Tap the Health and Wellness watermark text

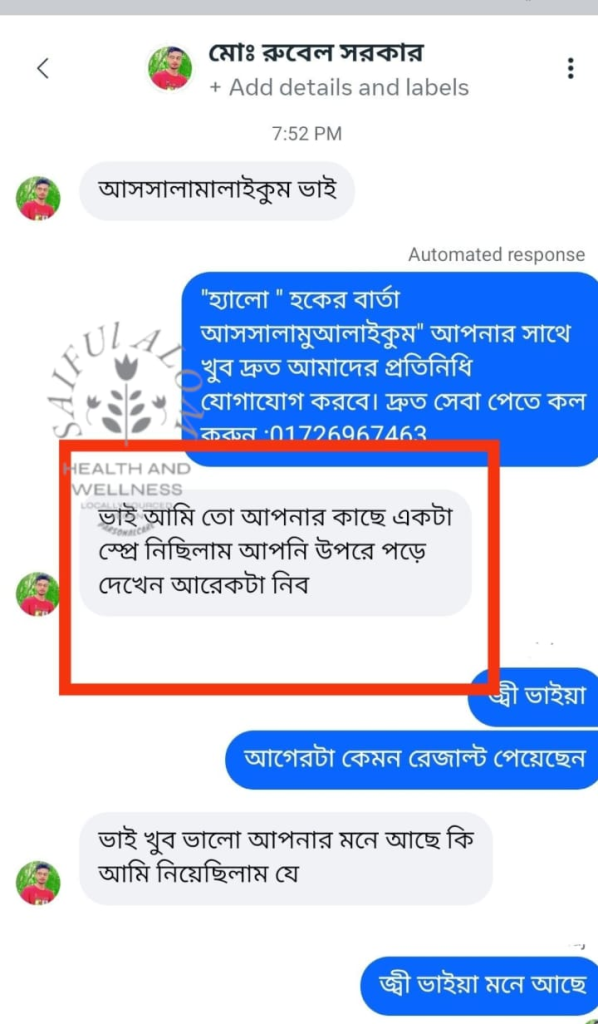click(127, 479)
